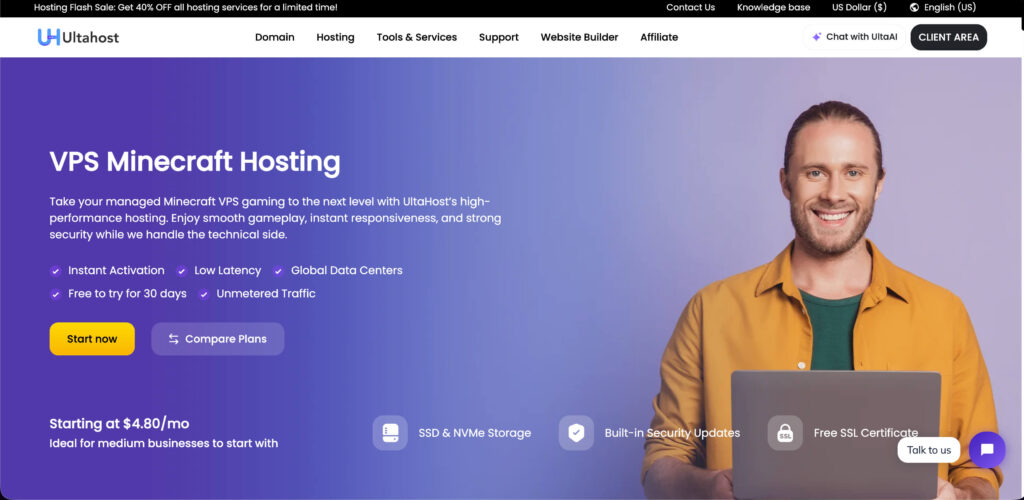Click the sparkle icon beside Chat with UltaAI
1024x500 pixels.
816,37
